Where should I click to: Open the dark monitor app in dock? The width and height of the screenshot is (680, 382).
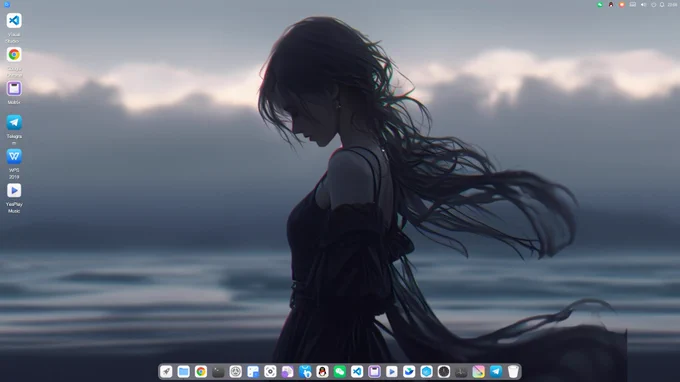pos(461,372)
